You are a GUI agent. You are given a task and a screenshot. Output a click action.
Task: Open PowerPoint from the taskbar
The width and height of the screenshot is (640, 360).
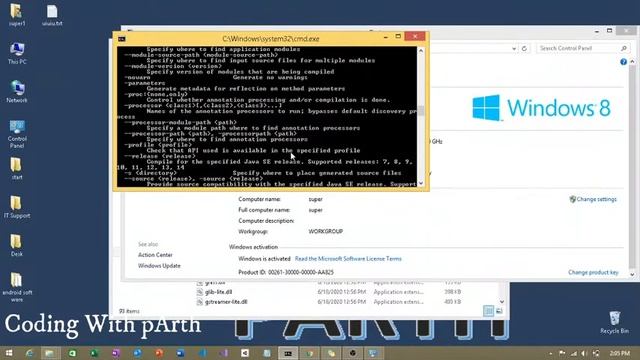tap(159, 353)
